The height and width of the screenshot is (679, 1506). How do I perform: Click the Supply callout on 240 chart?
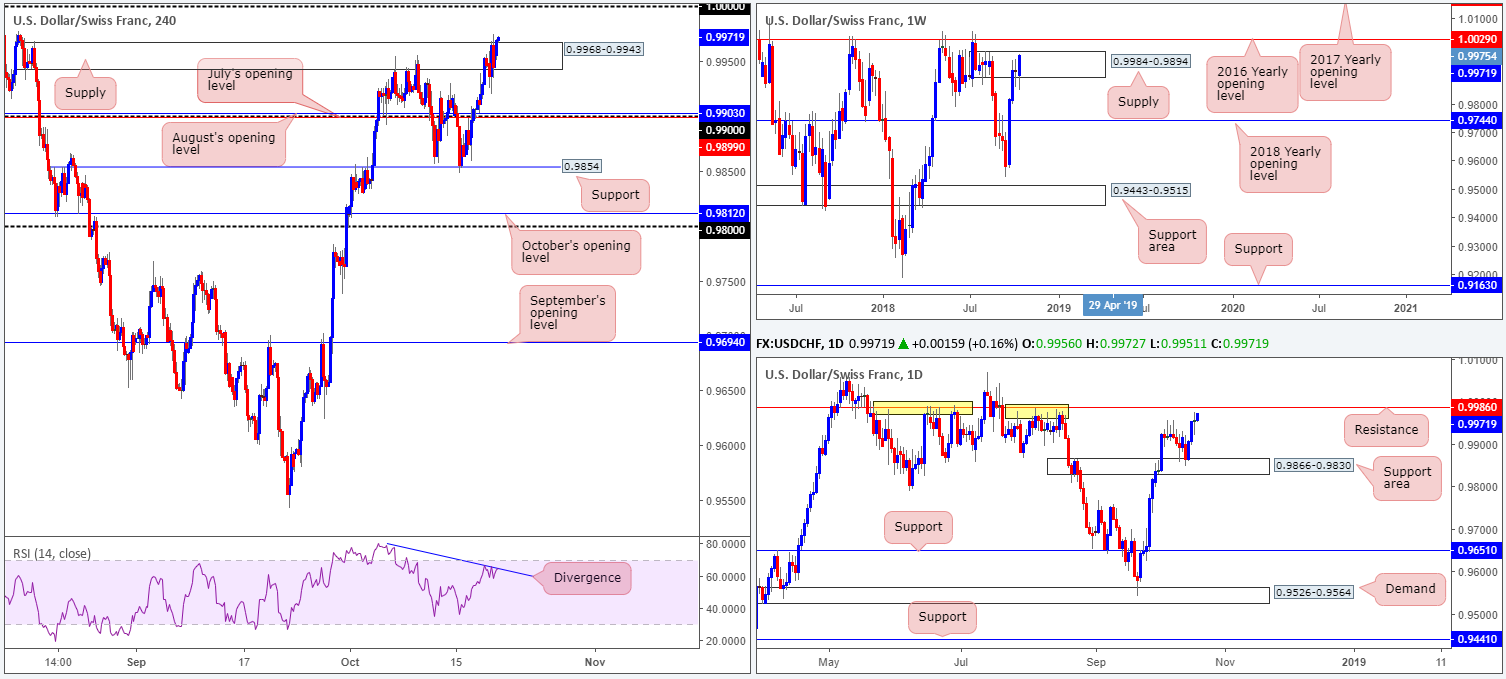(85, 93)
